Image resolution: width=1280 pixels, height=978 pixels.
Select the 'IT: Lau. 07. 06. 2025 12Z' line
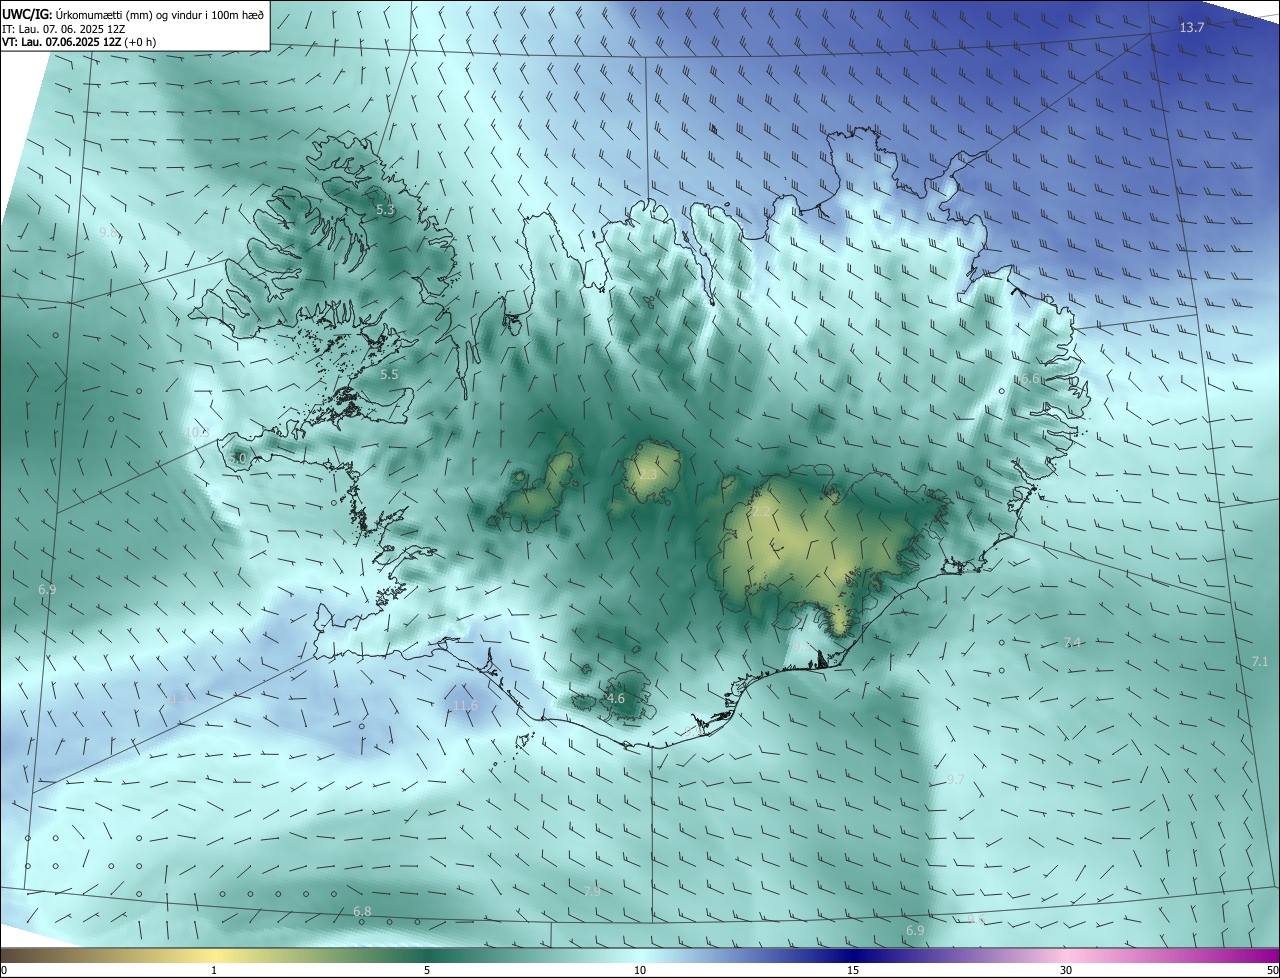click(x=63, y=29)
